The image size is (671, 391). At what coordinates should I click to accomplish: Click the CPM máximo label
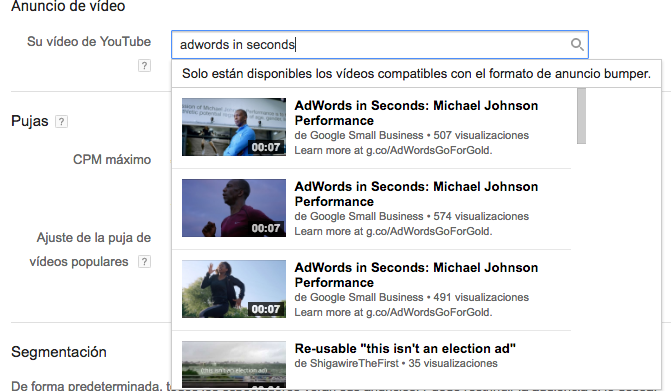[112, 160]
